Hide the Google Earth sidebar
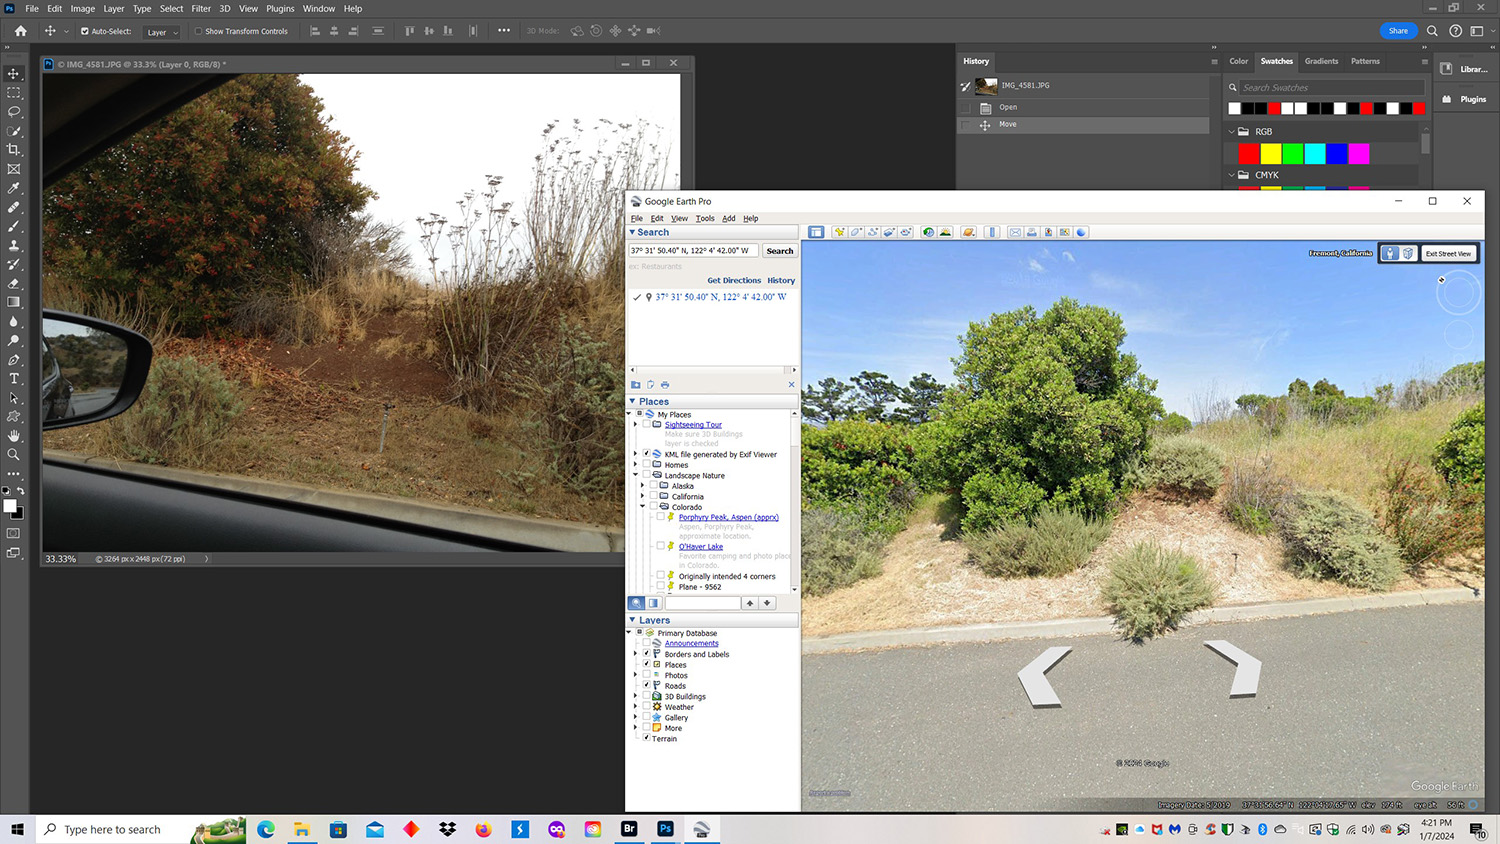 click(x=816, y=232)
